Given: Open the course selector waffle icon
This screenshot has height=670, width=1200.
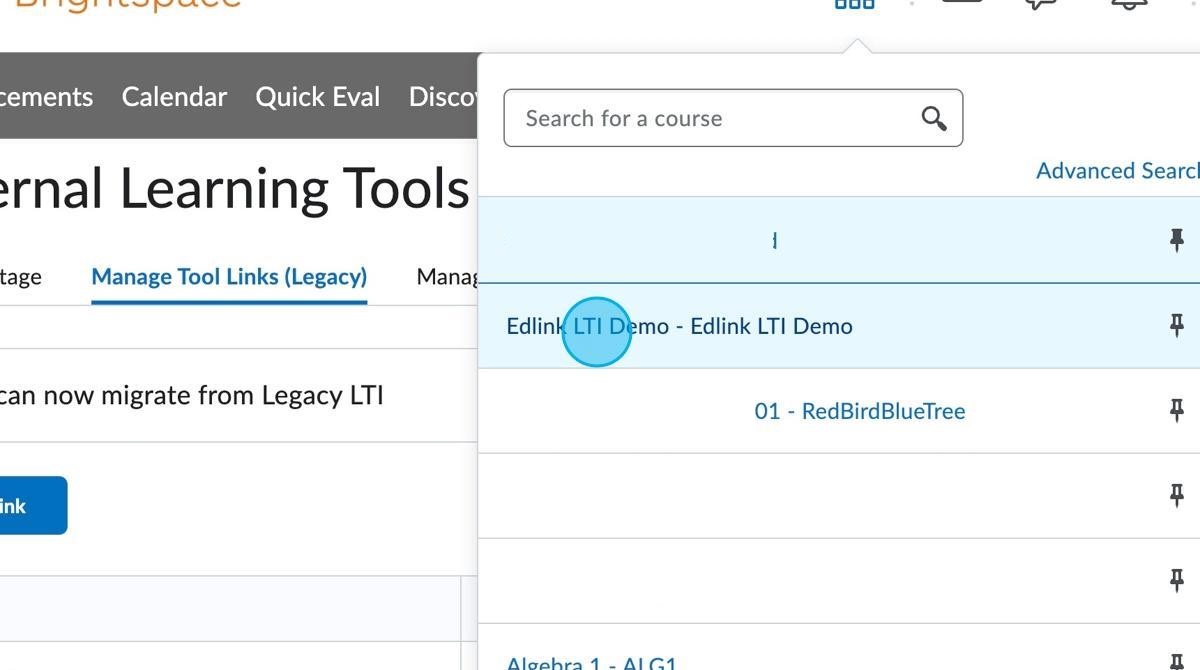Looking at the screenshot, I should click(x=855, y=5).
